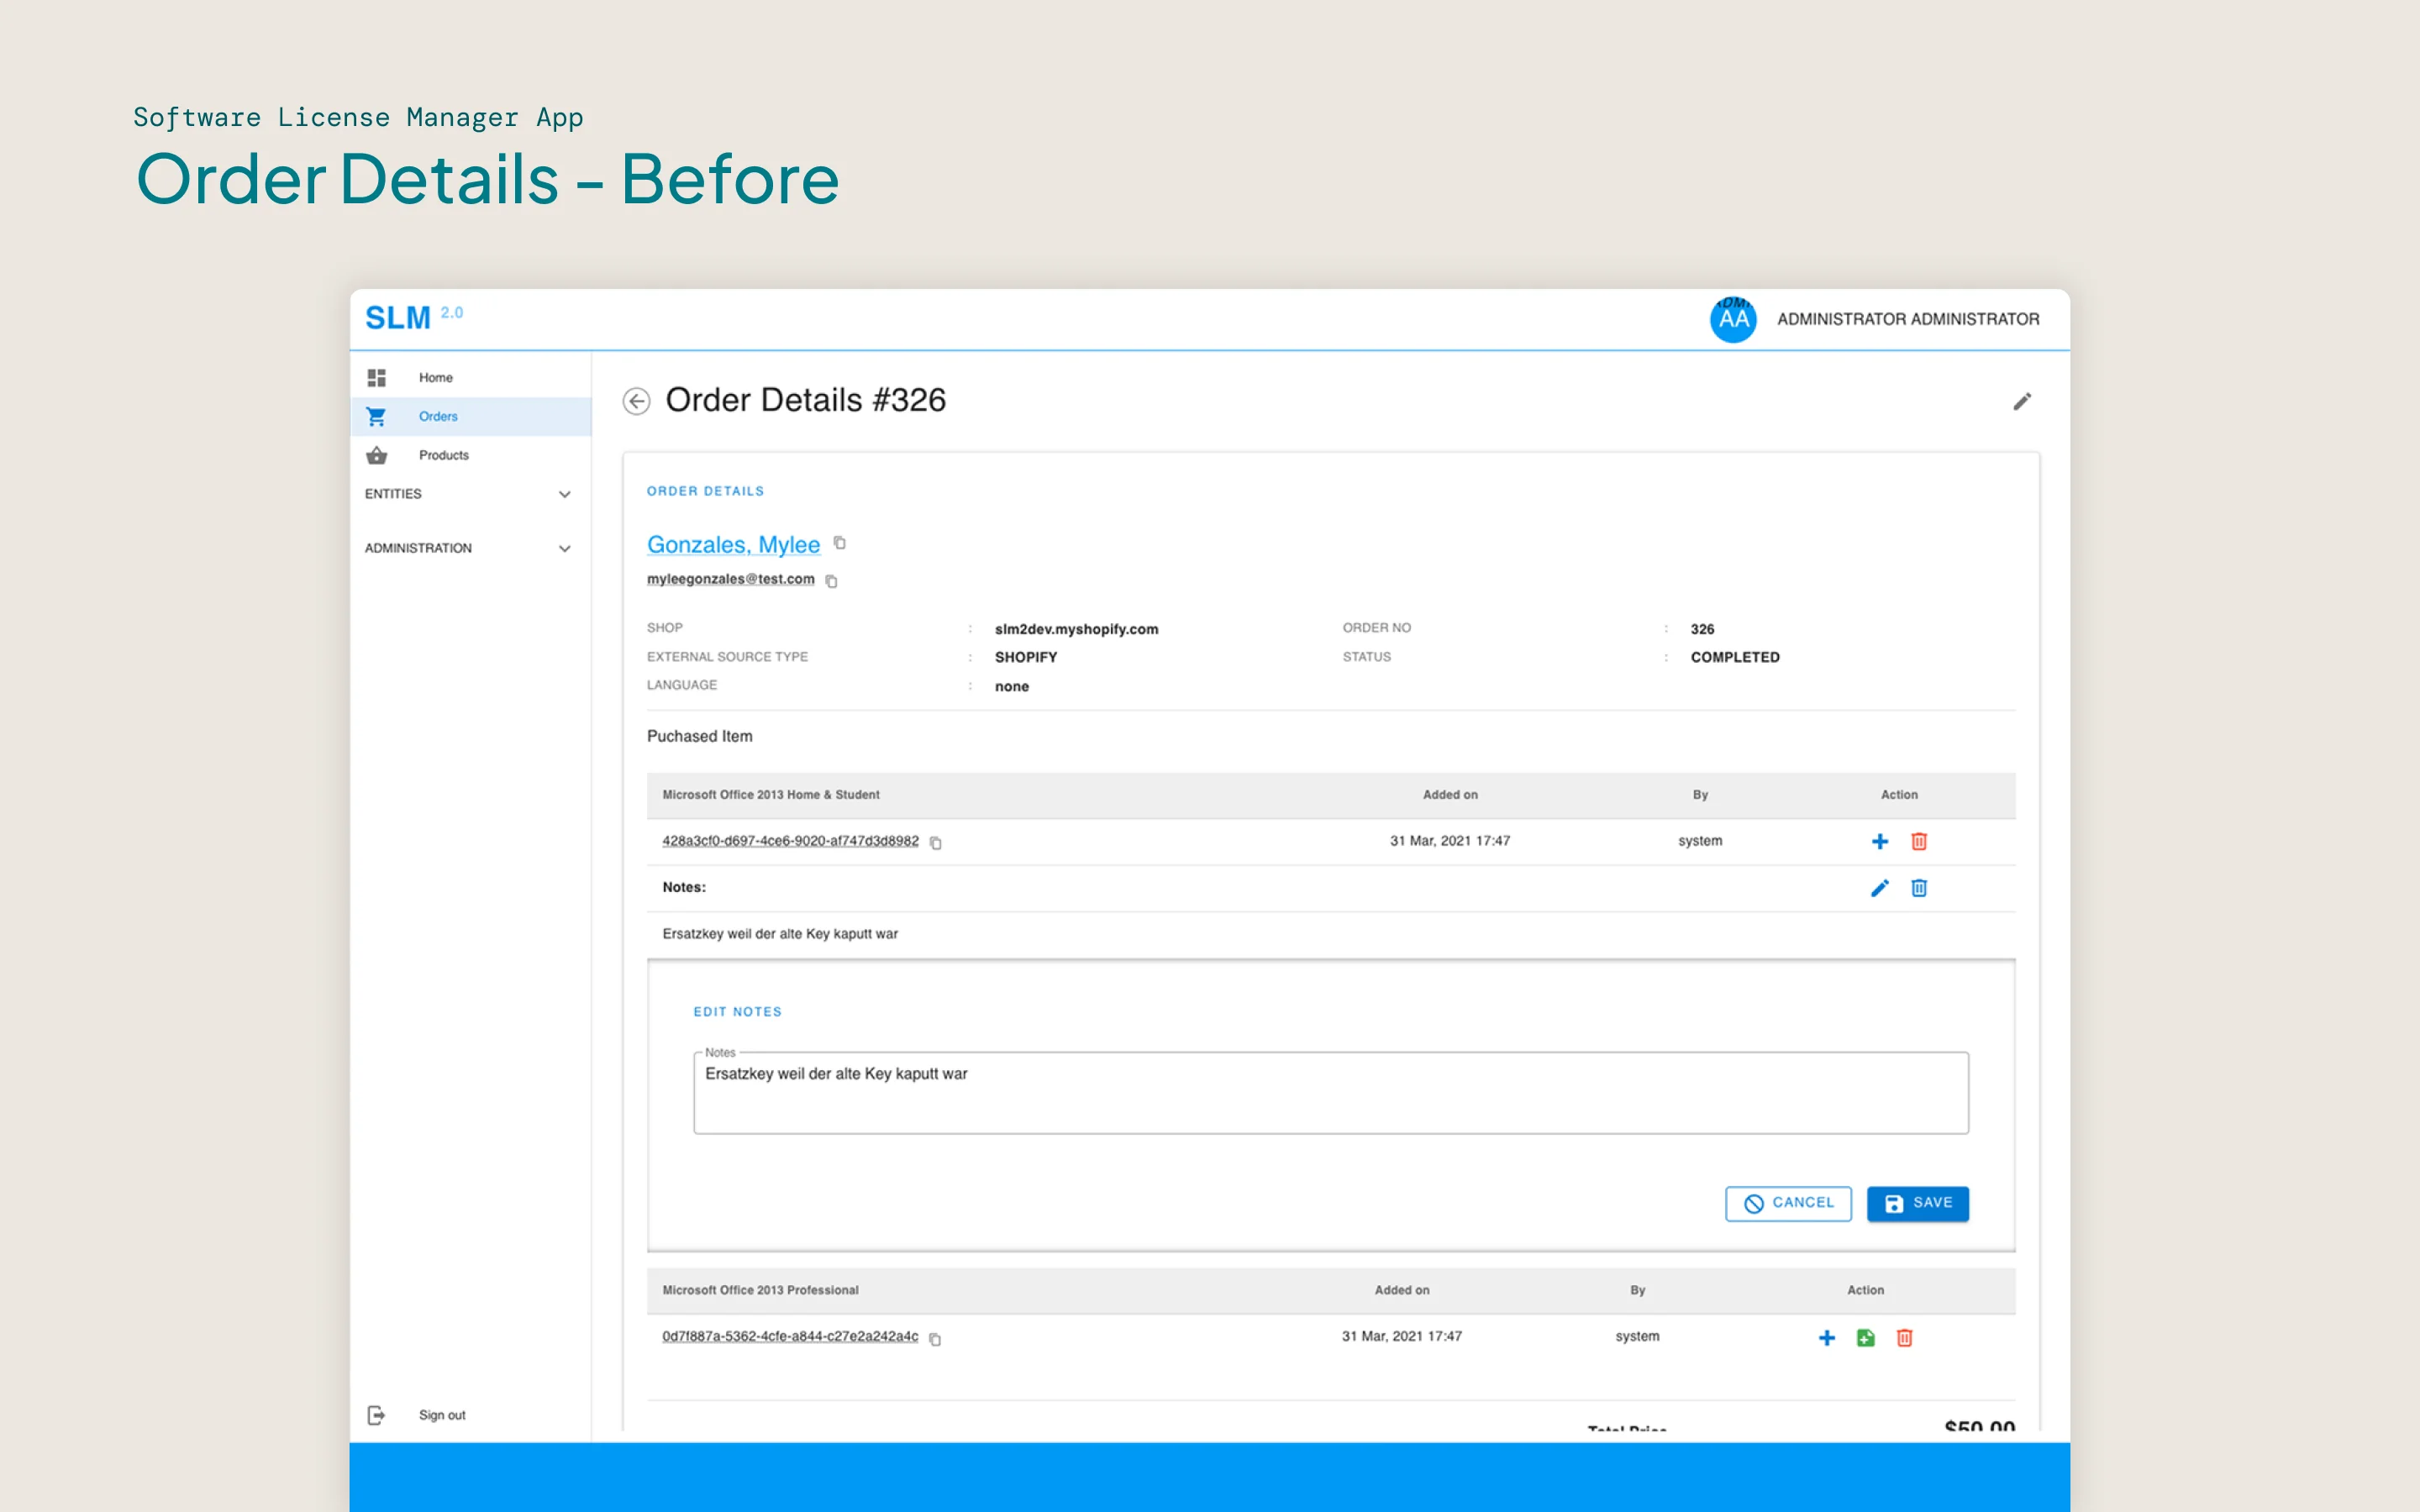Click the Home dashboard icon

377,377
